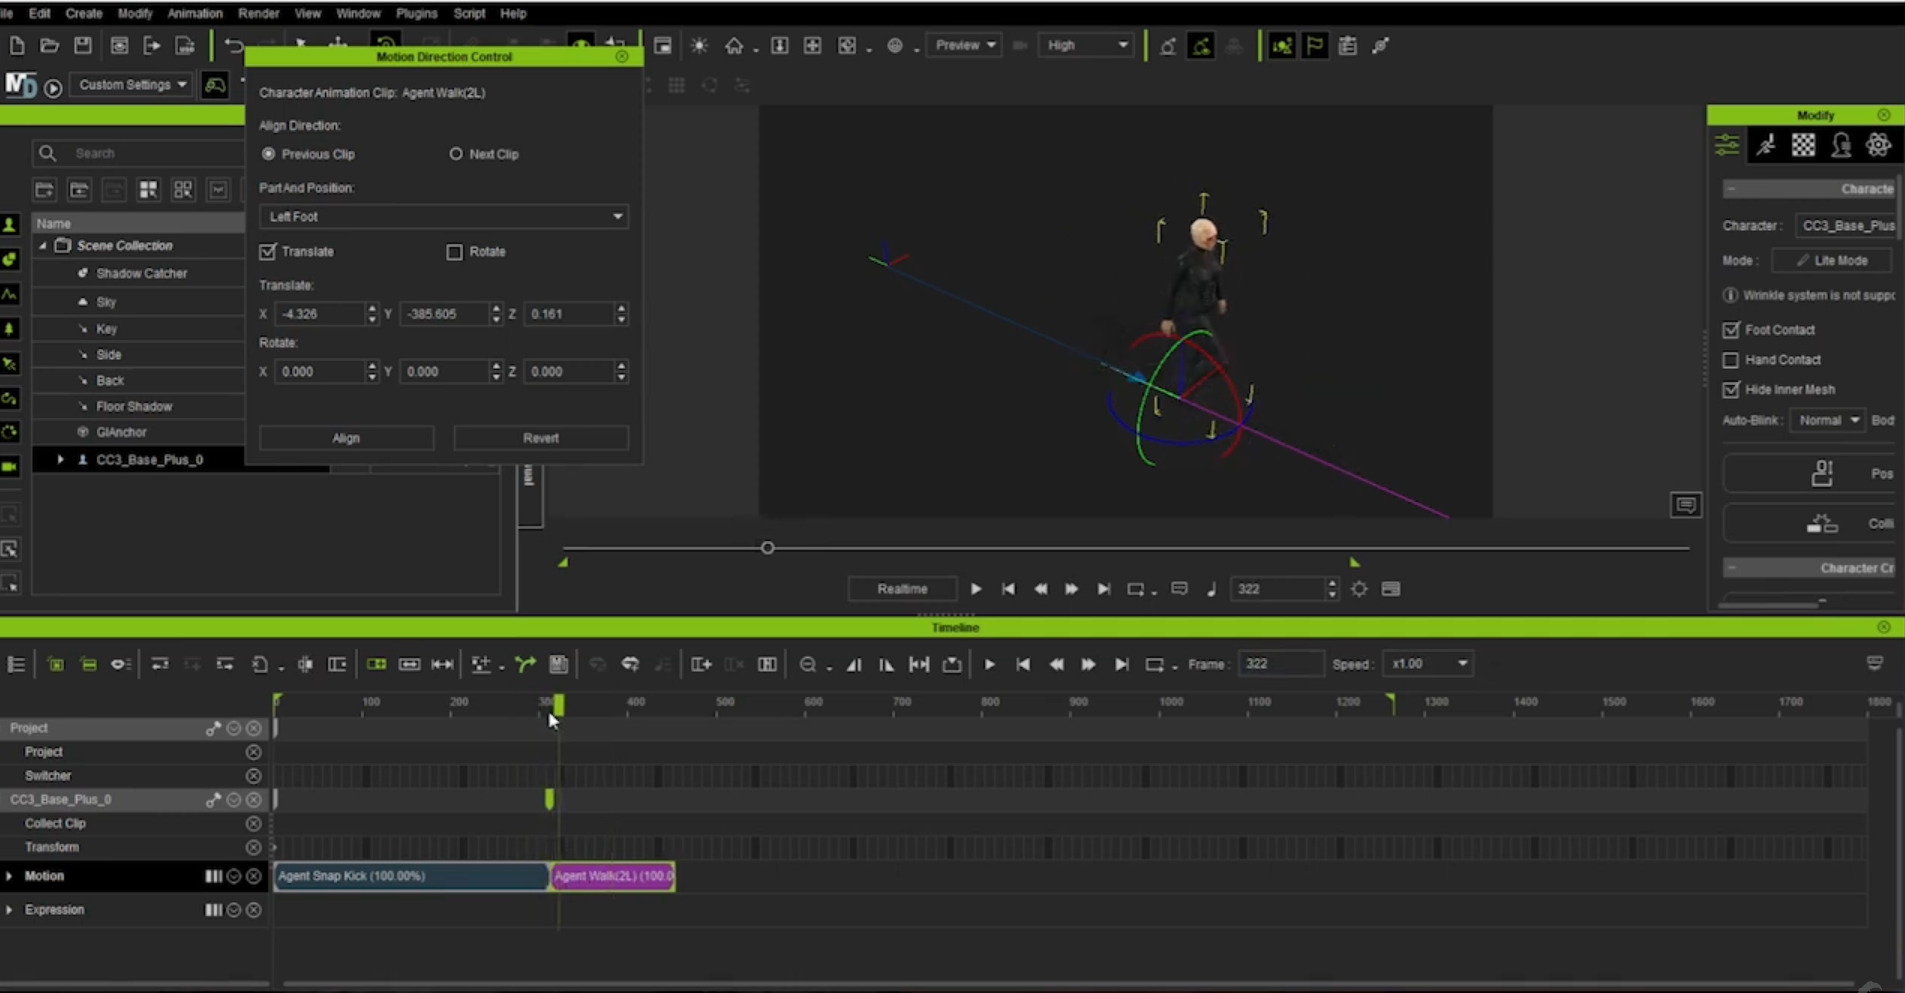Enable the Rotate checkbox

455,252
